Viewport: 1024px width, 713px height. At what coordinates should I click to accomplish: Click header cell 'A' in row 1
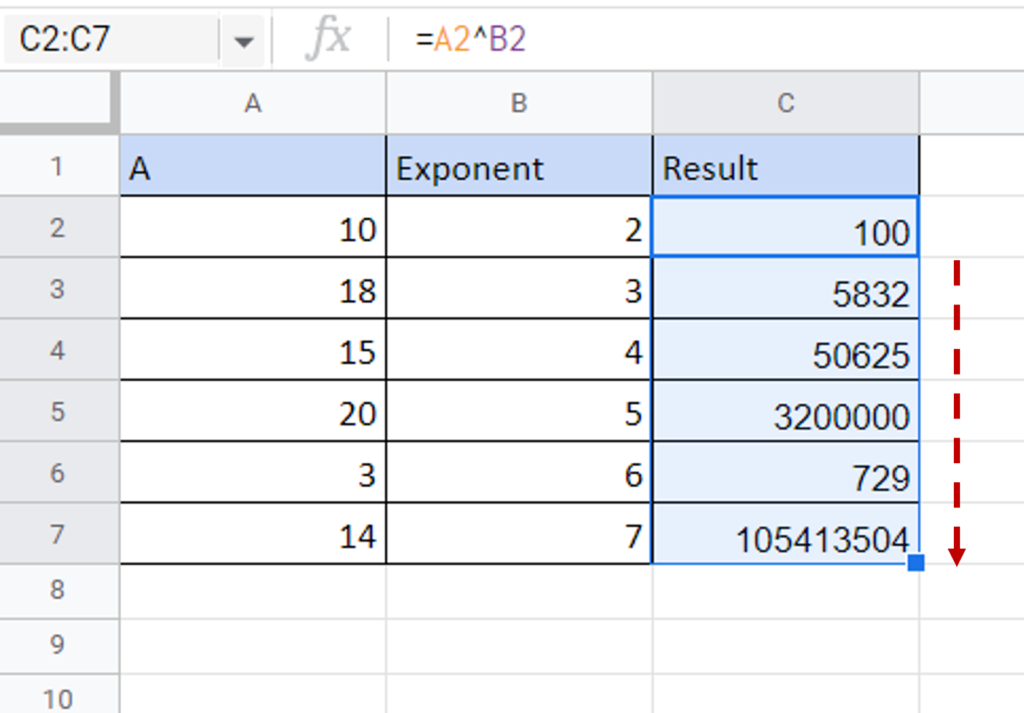(x=253, y=166)
